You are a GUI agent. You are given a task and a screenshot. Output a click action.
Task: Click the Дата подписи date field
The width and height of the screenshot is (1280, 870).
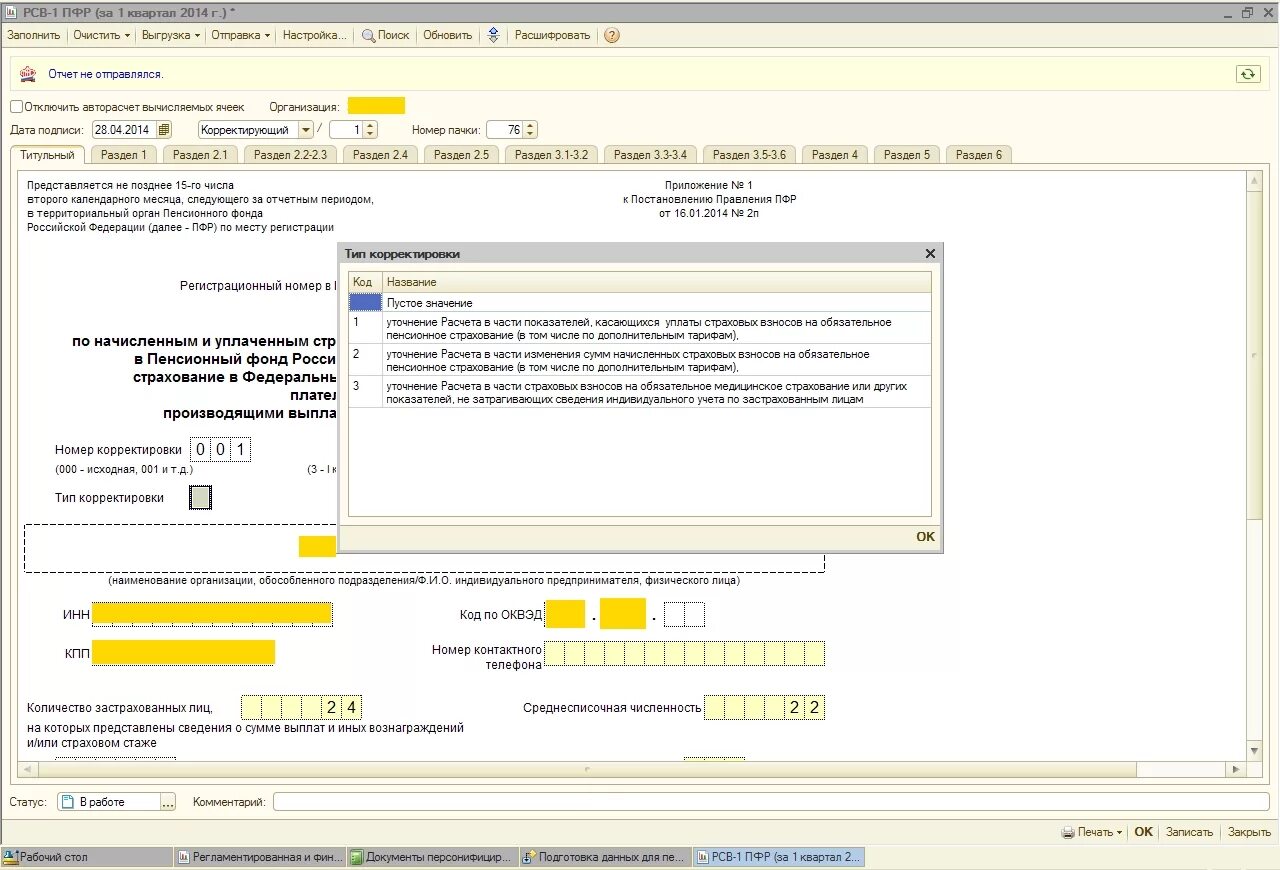click(x=124, y=130)
